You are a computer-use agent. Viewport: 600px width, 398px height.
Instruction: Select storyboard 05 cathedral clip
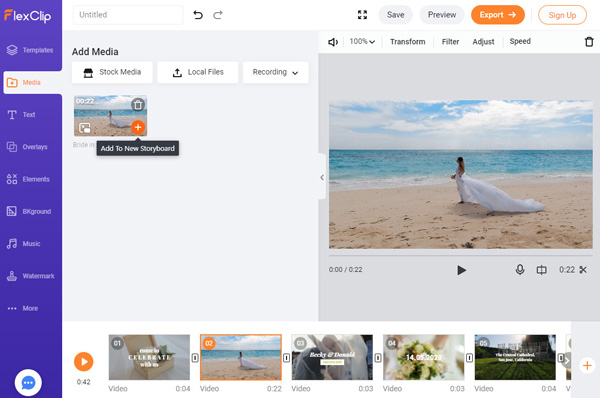(515, 357)
